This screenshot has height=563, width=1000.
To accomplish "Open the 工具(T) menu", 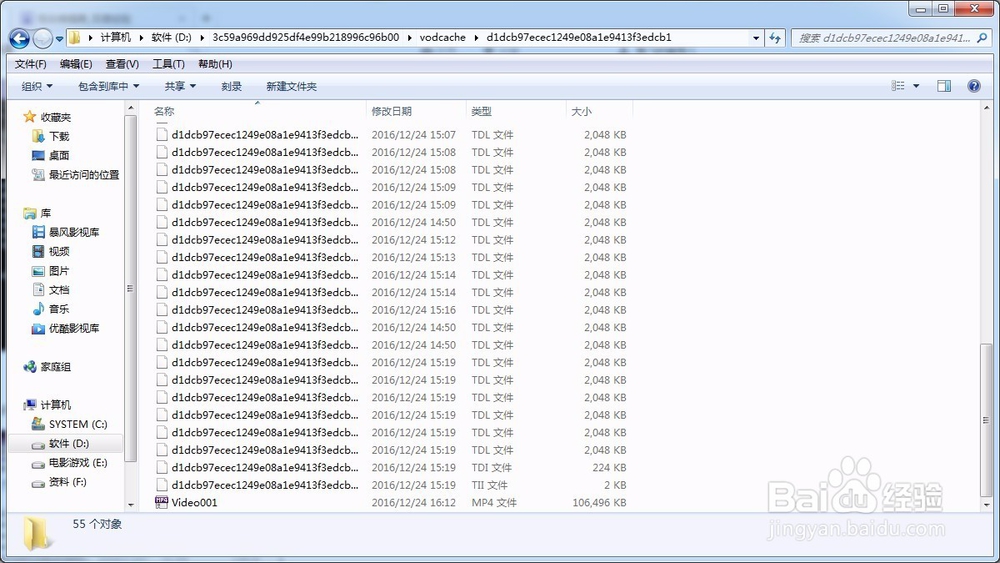I will tap(168, 64).
